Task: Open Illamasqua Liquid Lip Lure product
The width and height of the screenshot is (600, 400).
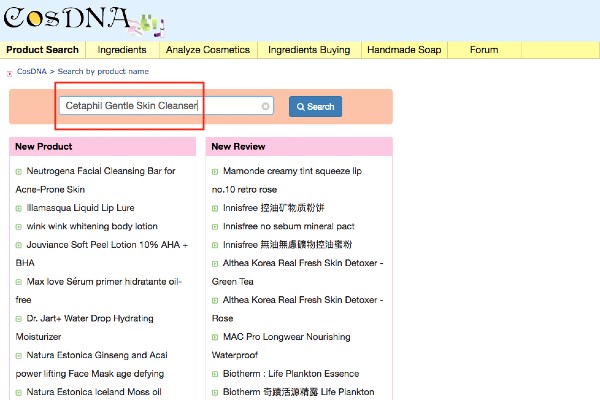Action: click(x=80, y=208)
